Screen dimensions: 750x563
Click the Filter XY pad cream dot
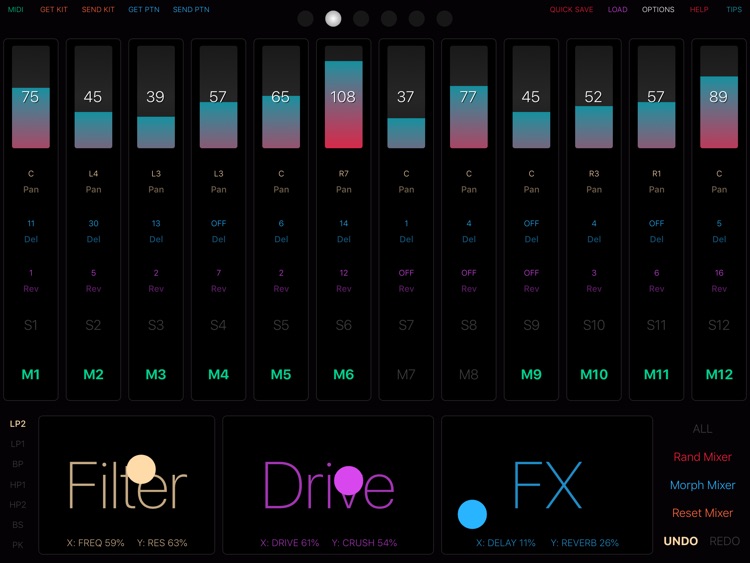point(141,469)
